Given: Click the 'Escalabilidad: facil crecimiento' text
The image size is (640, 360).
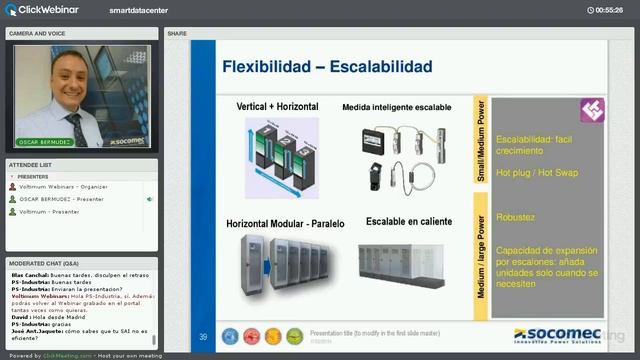Looking at the screenshot, I should coord(534,145).
